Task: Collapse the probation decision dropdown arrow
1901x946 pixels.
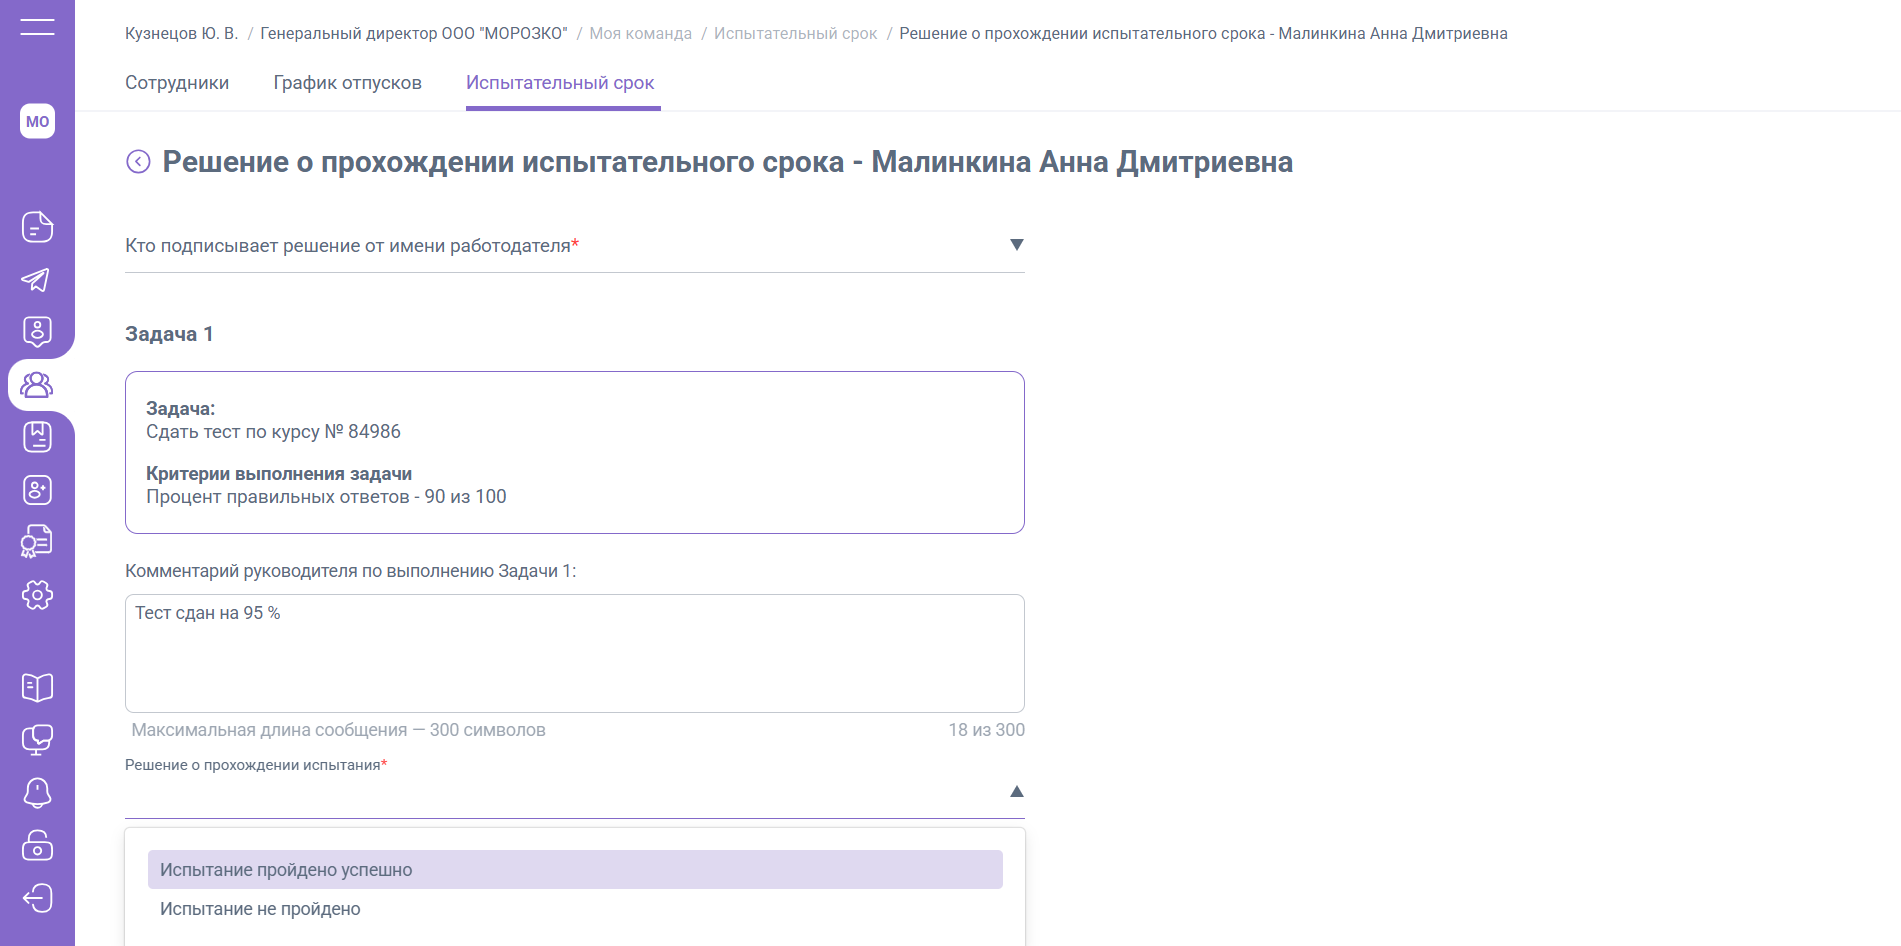Action: pos(1016,792)
